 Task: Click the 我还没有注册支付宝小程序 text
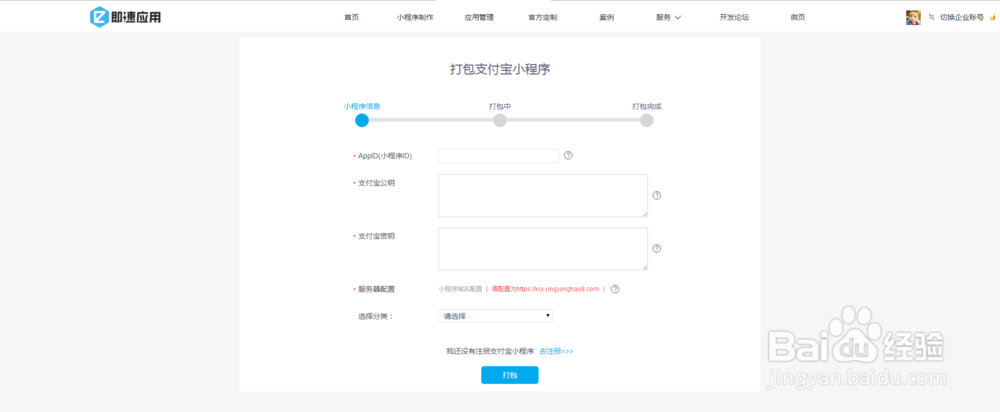tap(490, 351)
